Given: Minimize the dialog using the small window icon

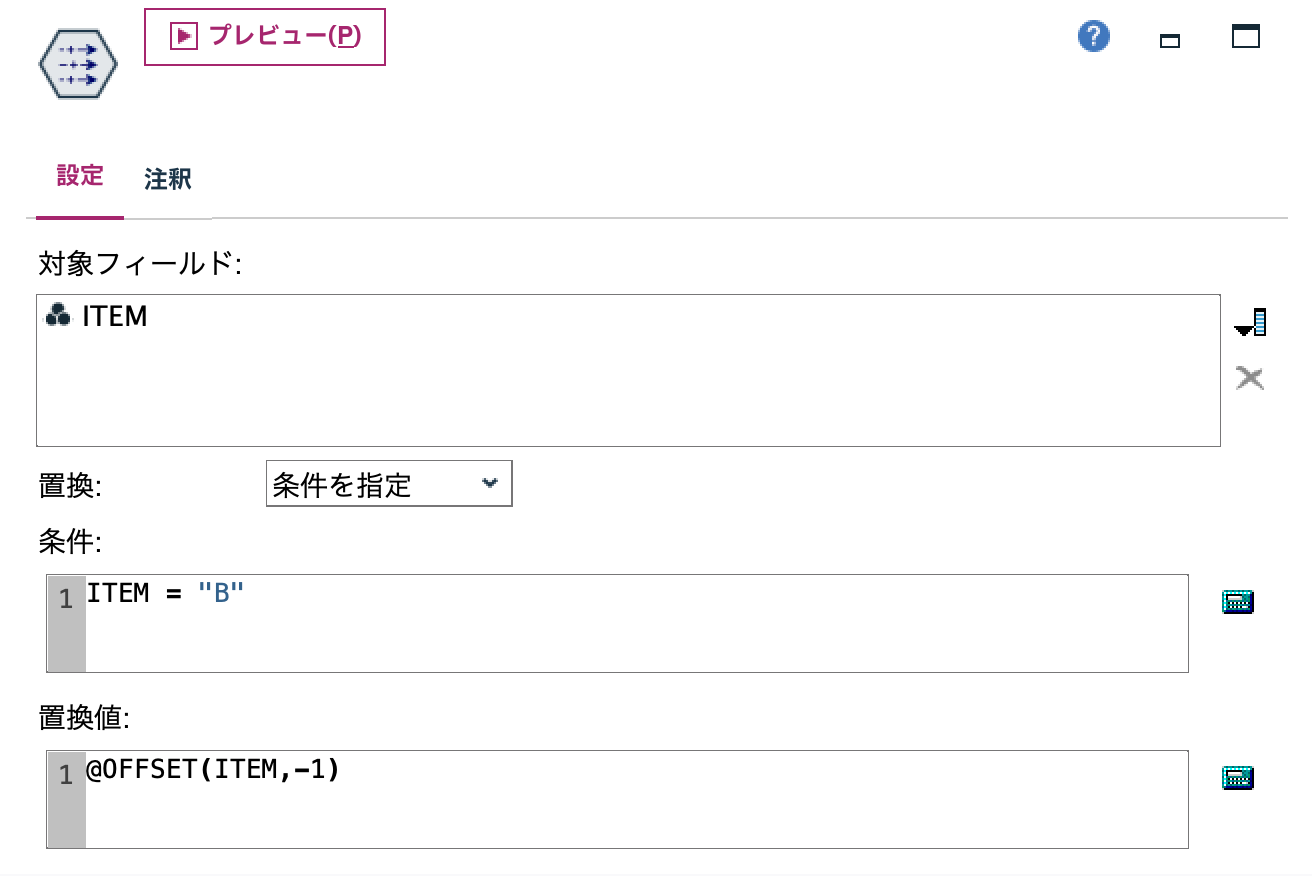Looking at the screenshot, I should coord(1170,42).
